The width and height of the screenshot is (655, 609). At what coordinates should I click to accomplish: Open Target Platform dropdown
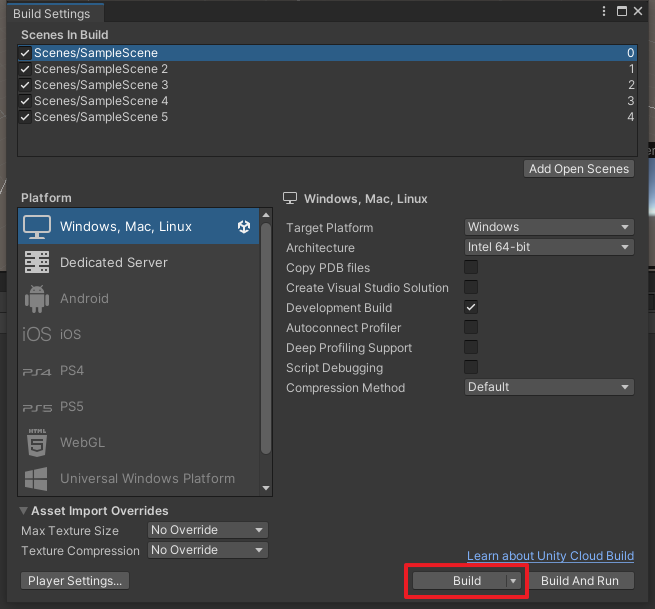coord(549,227)
